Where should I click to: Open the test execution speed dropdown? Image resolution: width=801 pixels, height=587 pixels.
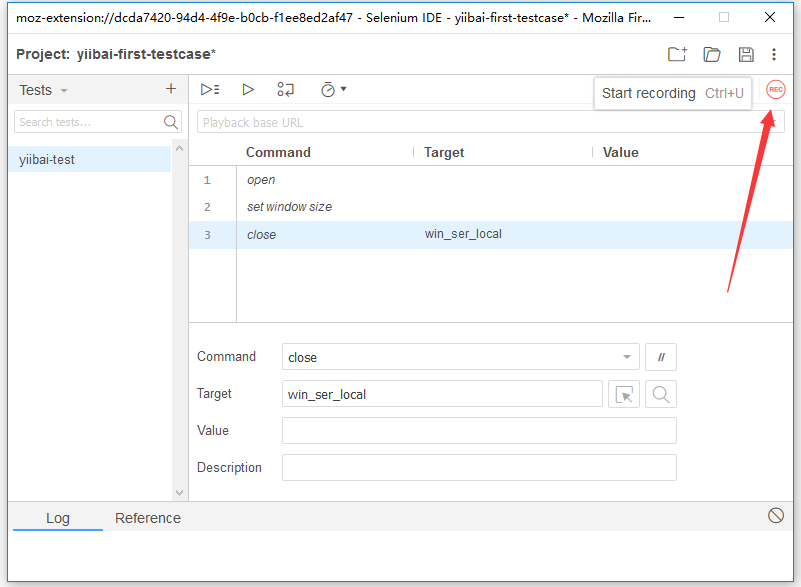point(333,90)
